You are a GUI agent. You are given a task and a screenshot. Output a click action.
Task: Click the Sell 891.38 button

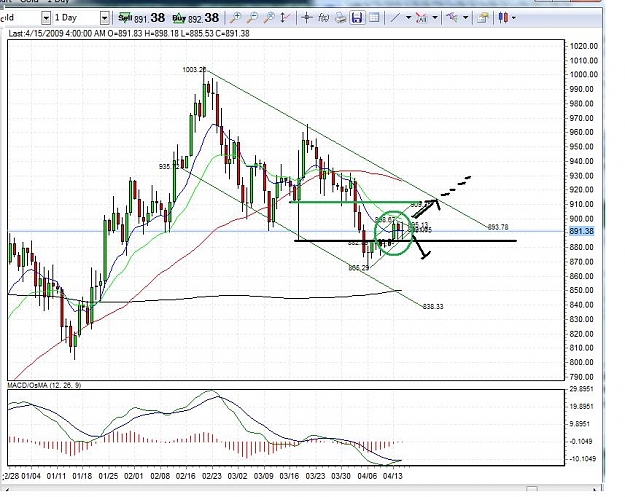coord(142,18)
